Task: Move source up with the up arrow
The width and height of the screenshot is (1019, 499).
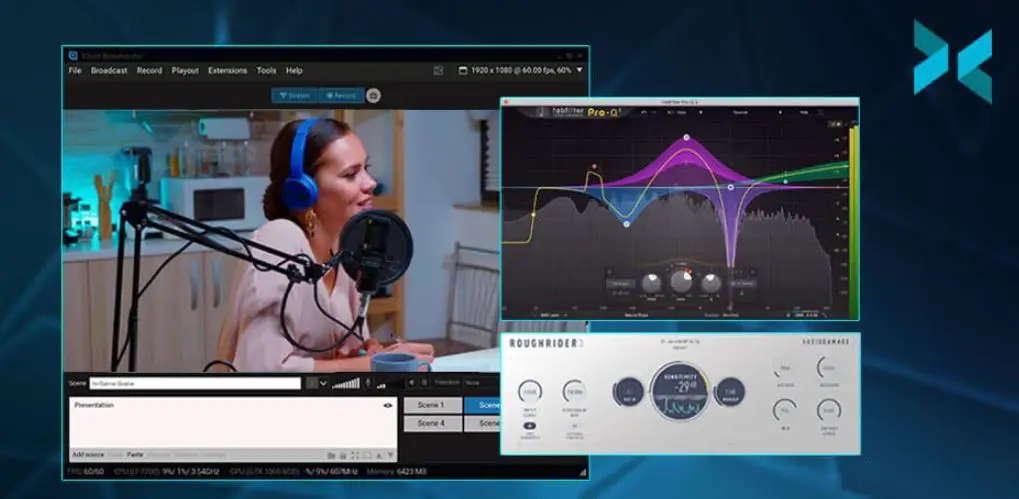Action: 380,455
